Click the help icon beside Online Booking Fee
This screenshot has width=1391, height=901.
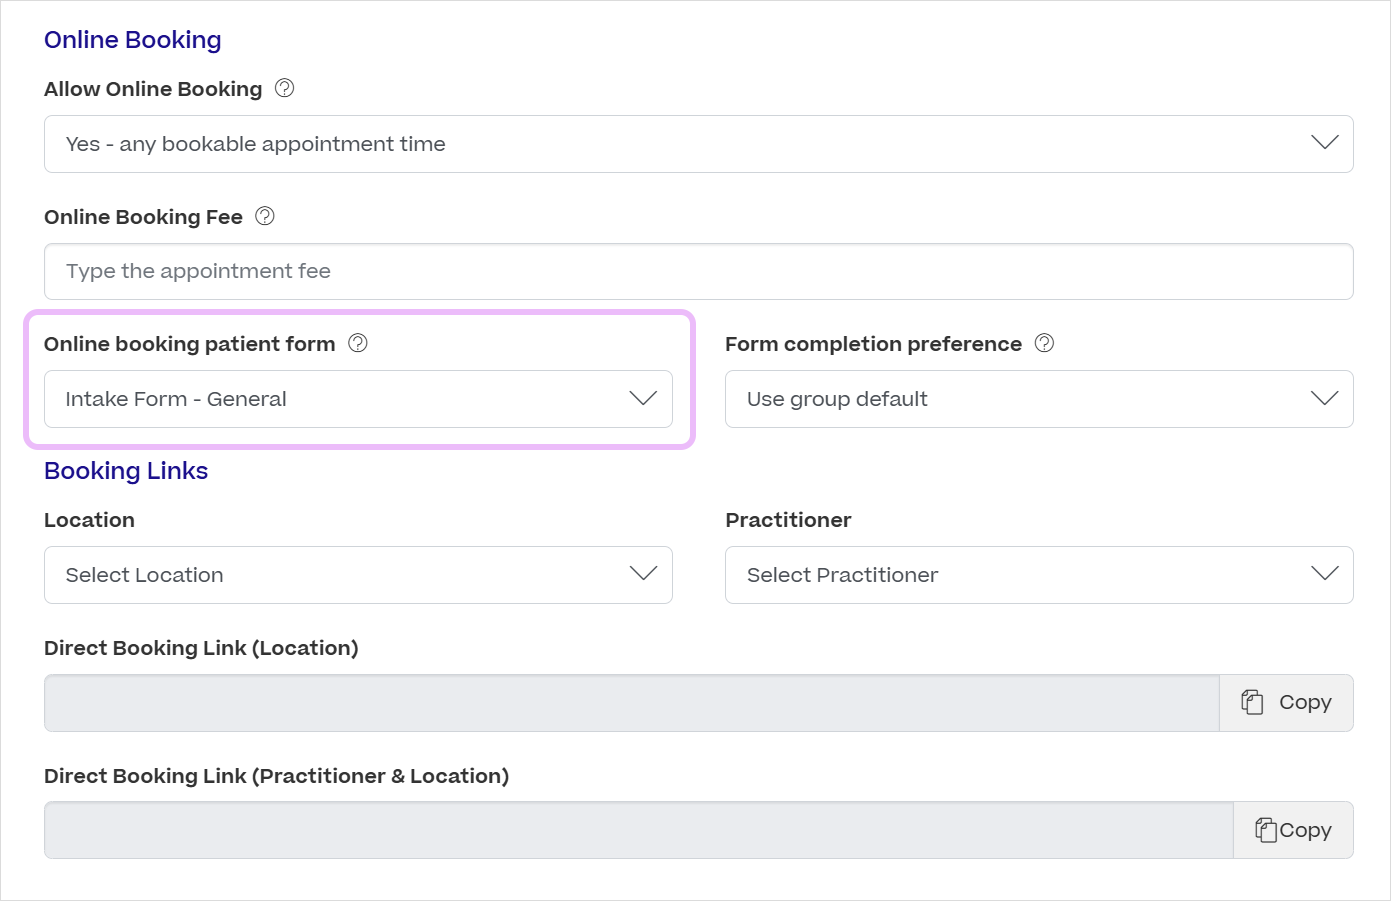(264, 215)
